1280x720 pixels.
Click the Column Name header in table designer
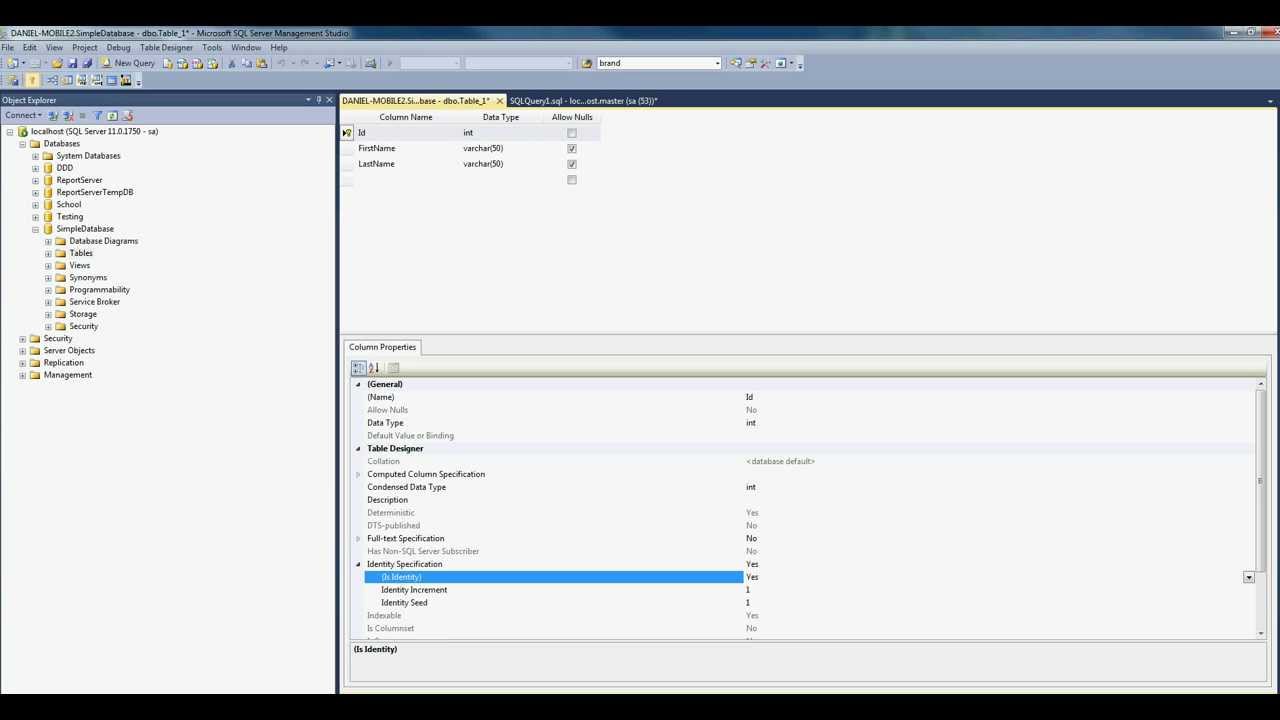(406, 117)
